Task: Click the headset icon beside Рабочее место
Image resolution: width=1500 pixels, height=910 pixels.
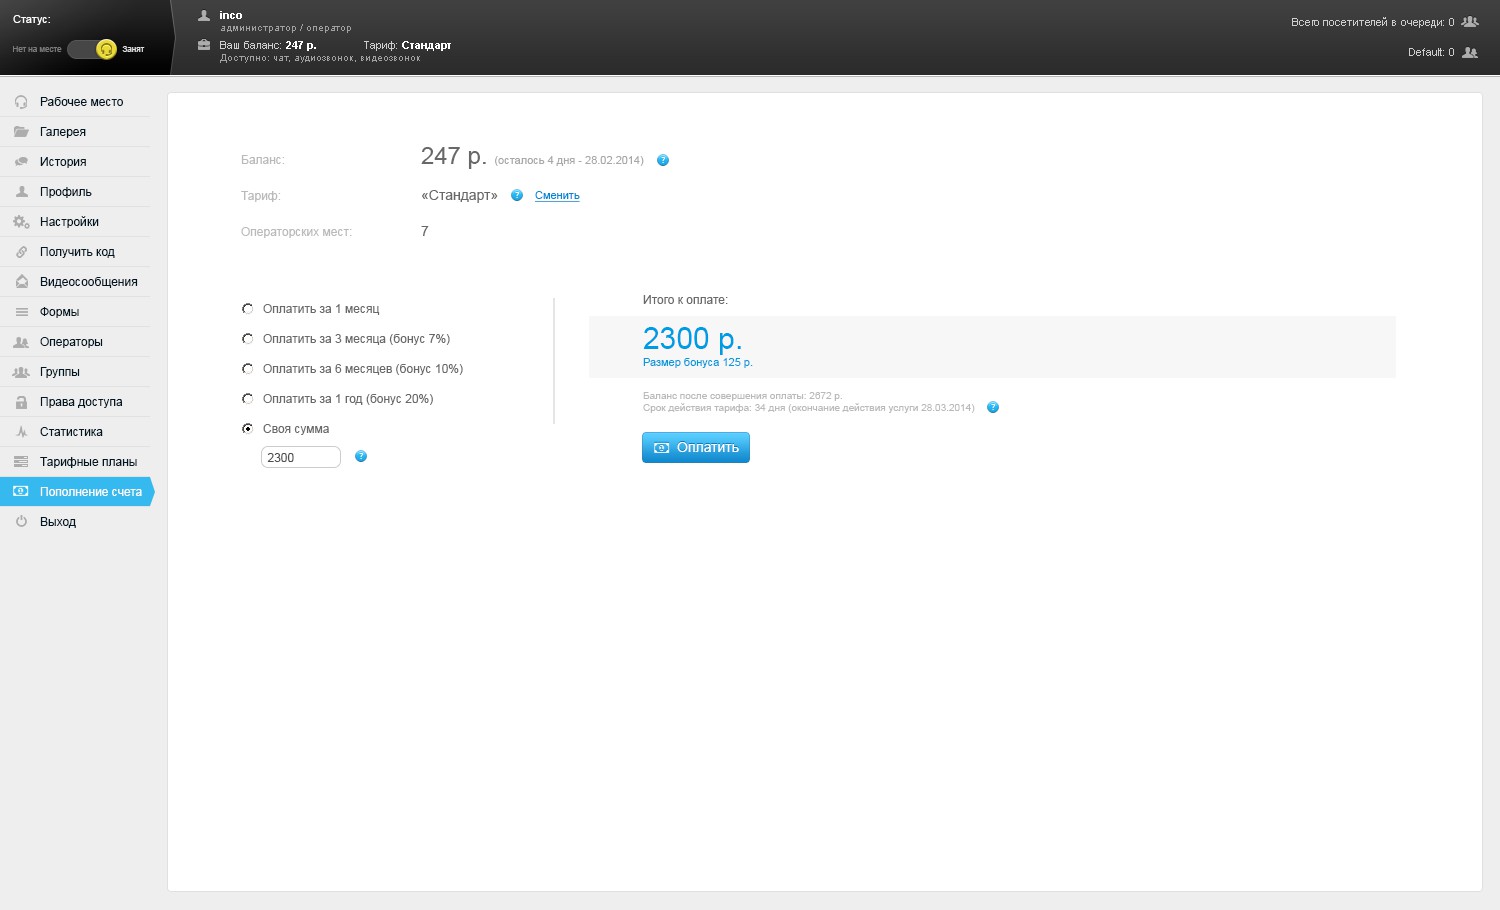Action: 21,102
